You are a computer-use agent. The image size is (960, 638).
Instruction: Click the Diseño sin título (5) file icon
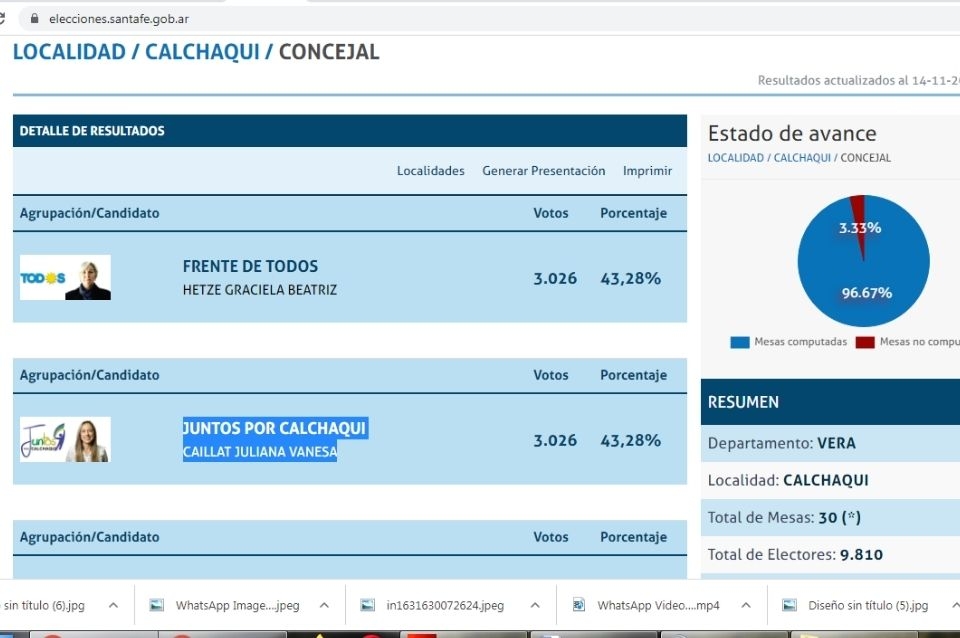click(x=789, y=605)
